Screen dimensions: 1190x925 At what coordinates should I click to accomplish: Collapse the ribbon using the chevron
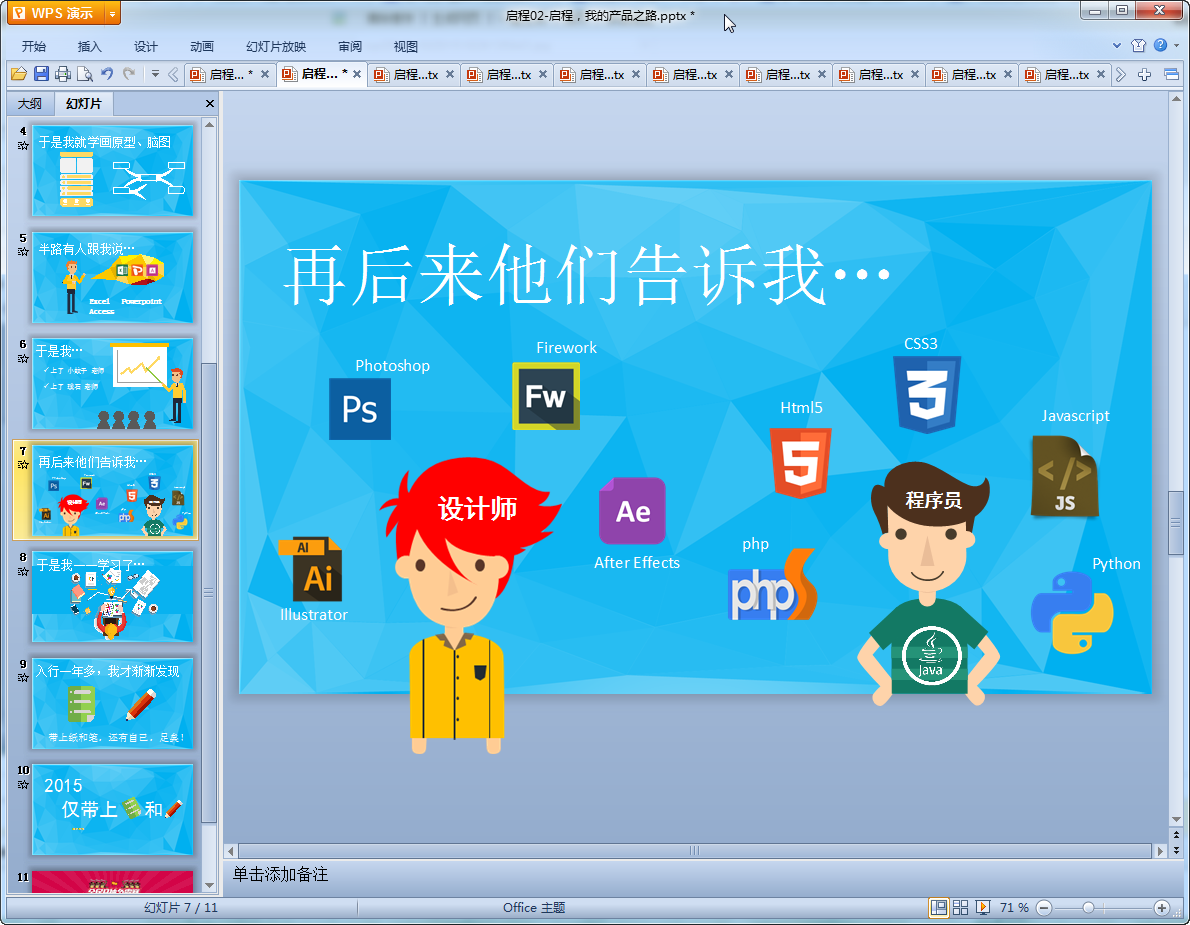1117,46
